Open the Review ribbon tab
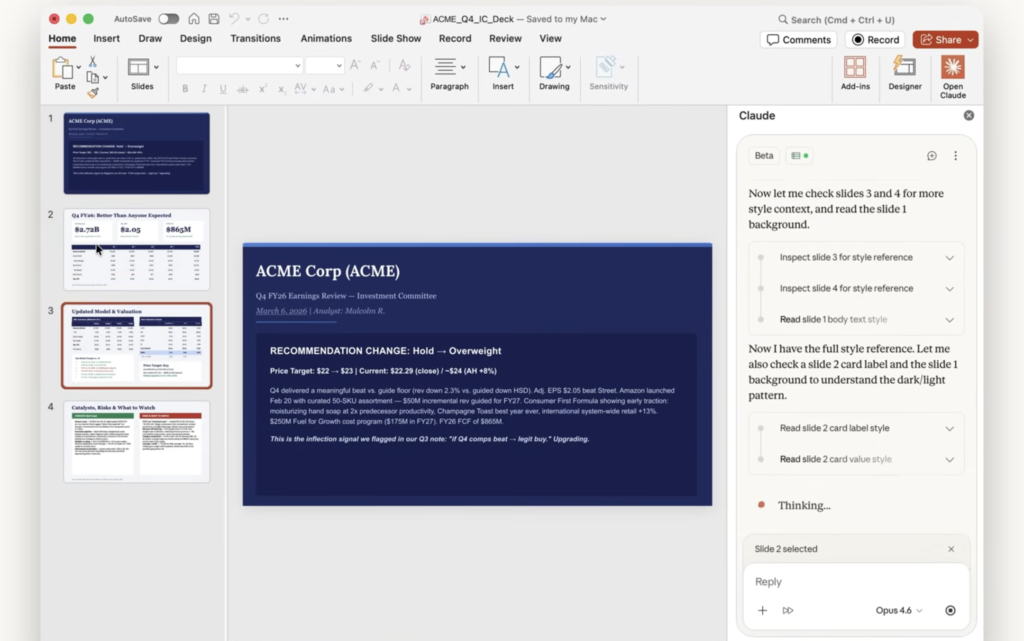1024x641 pixels. point(505,39)
